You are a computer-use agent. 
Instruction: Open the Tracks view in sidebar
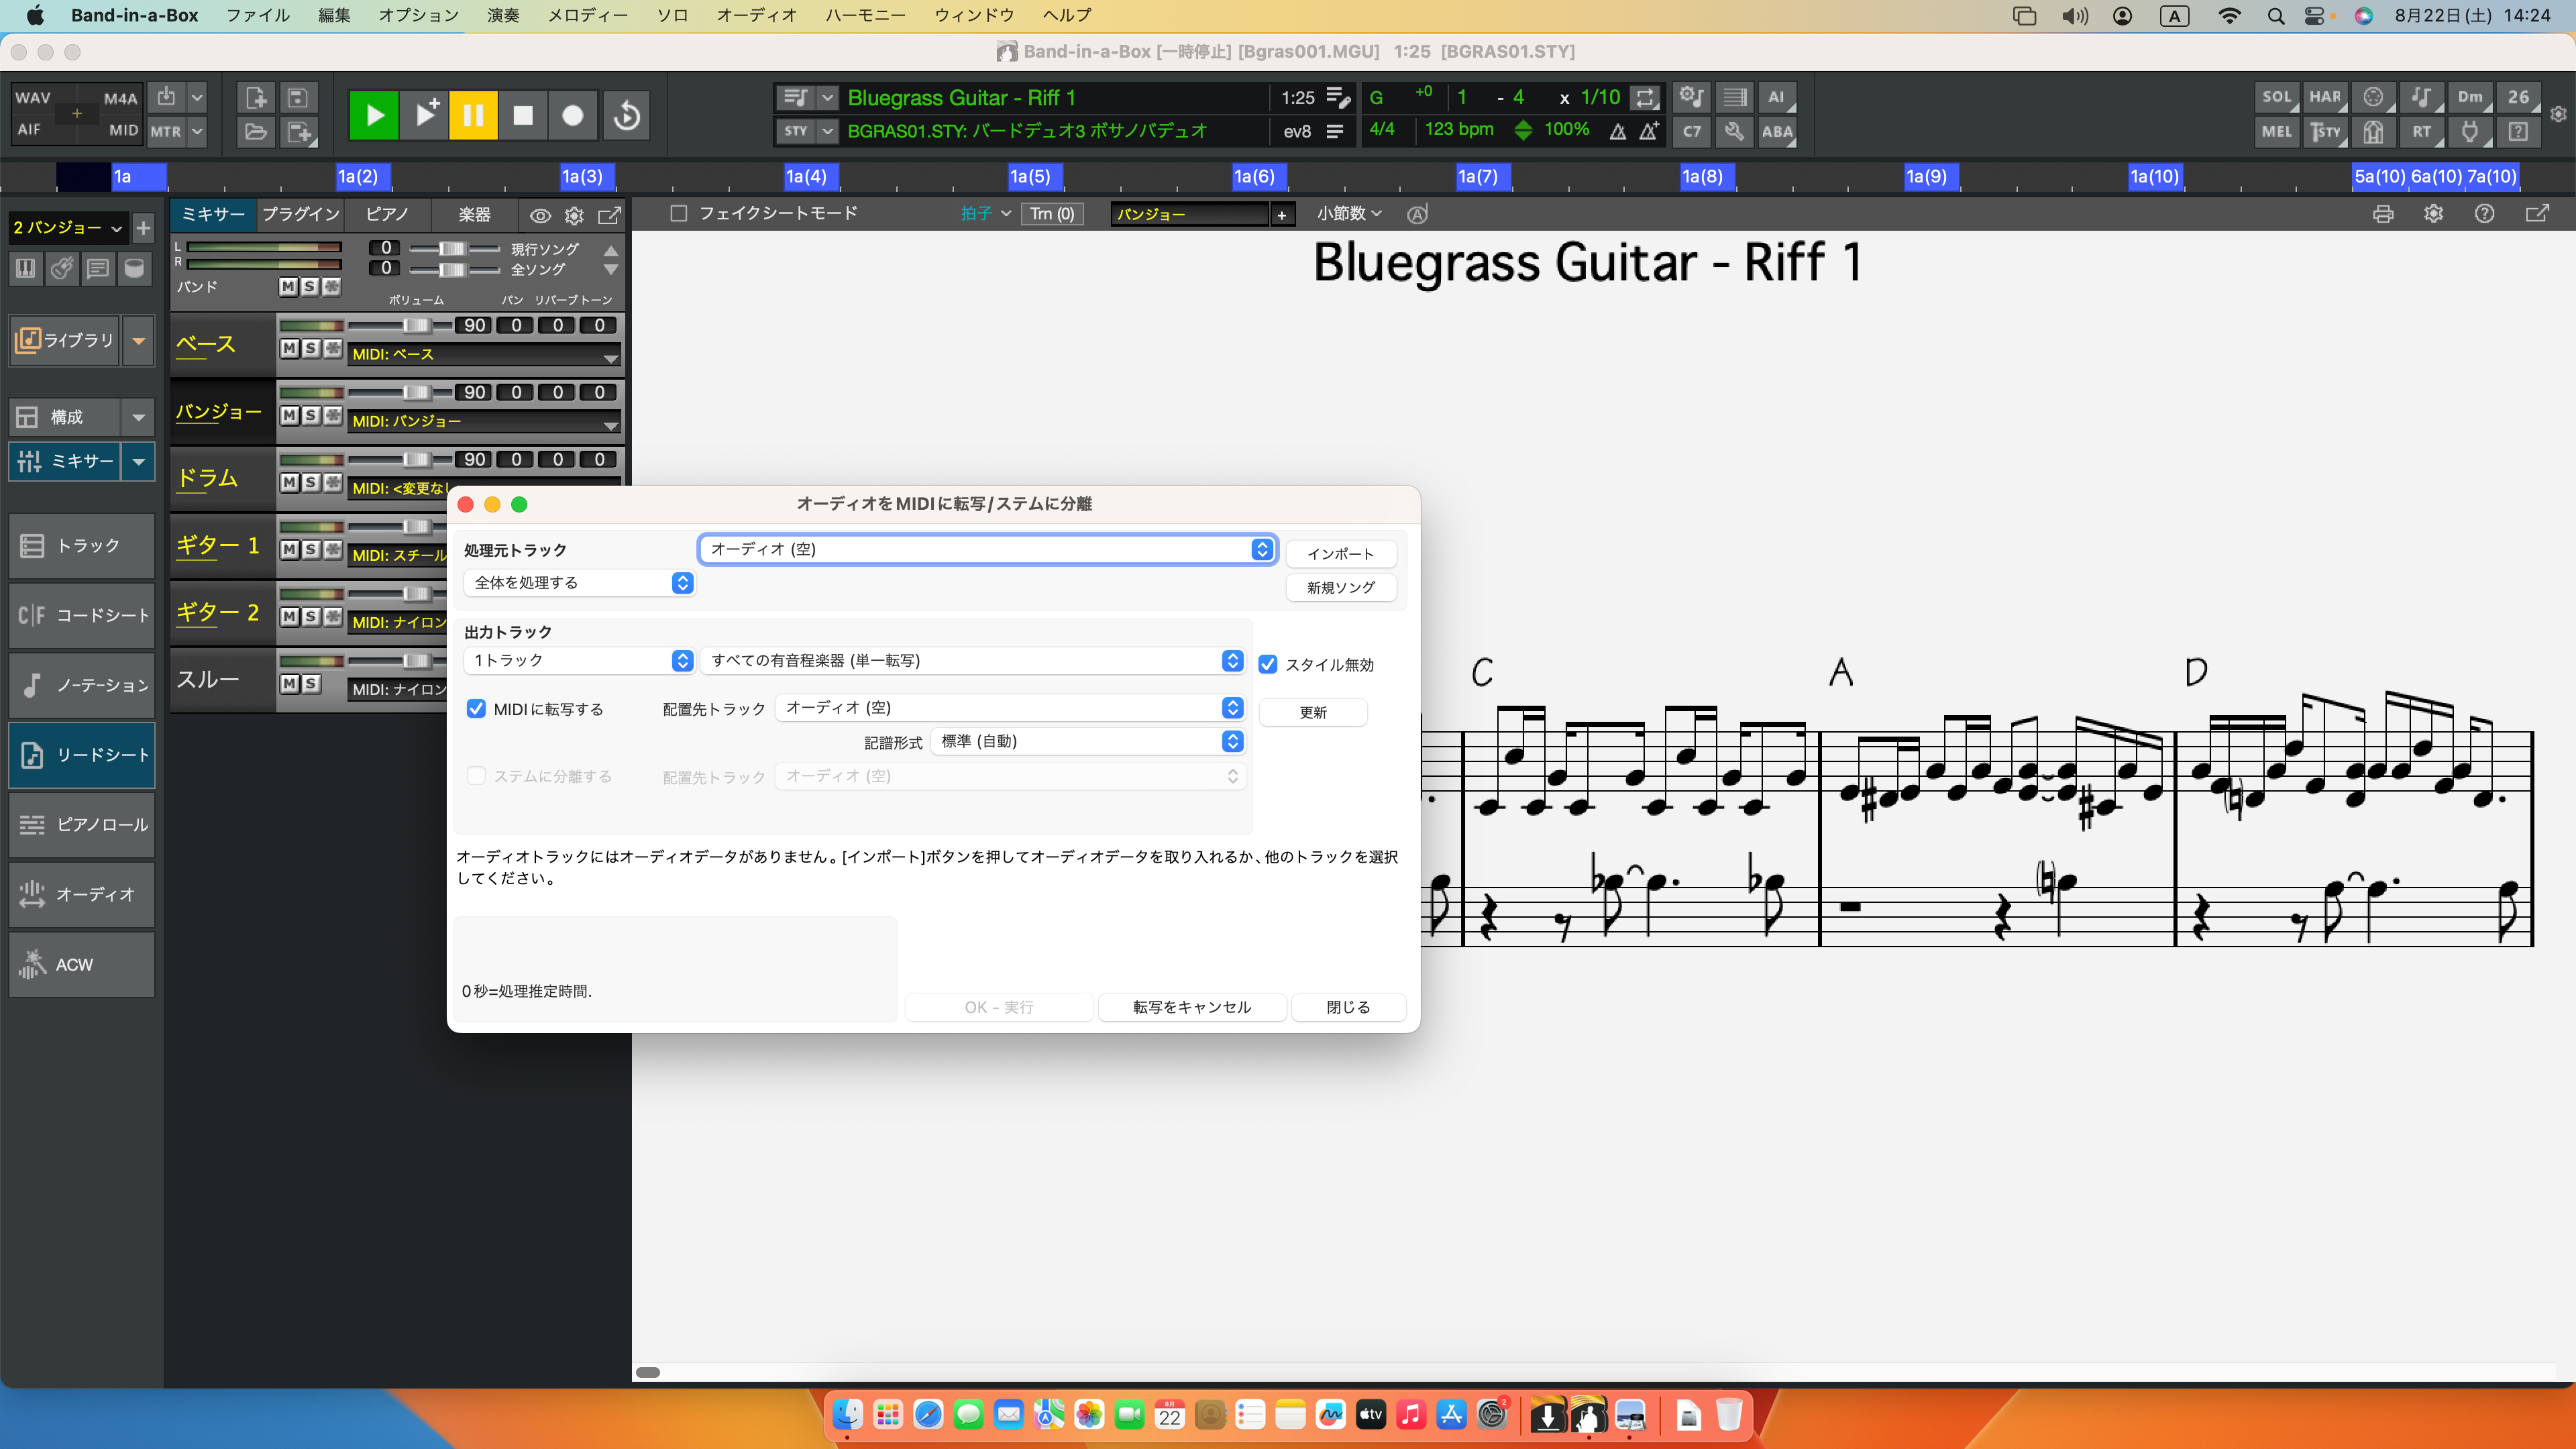(x=82, y=546)
